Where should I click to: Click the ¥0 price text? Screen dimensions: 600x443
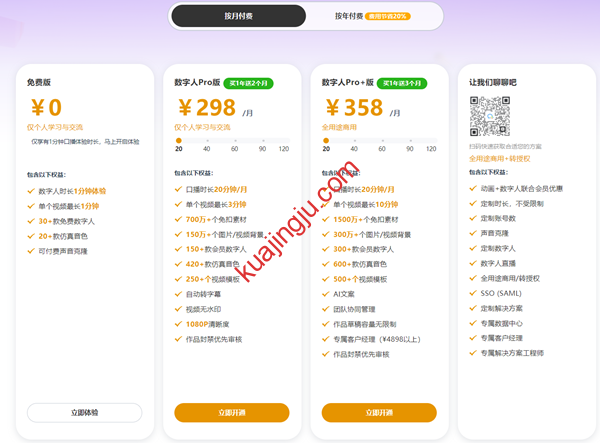click(46, 107)
